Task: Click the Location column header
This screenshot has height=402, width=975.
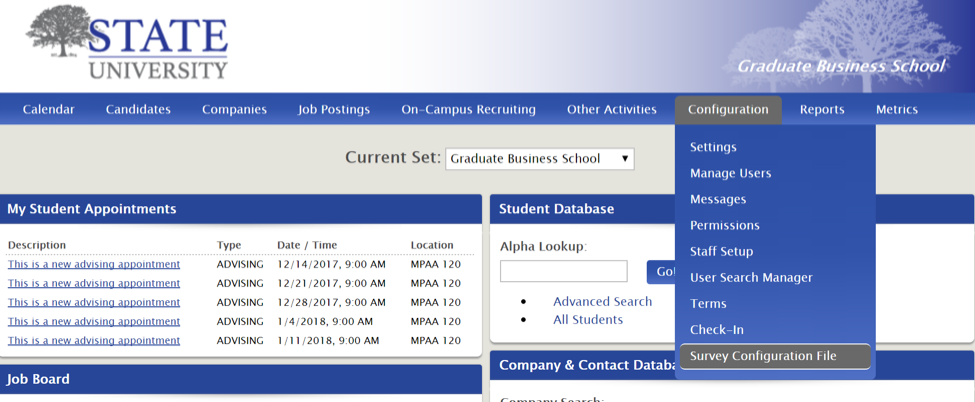Action: pos(432,245)
